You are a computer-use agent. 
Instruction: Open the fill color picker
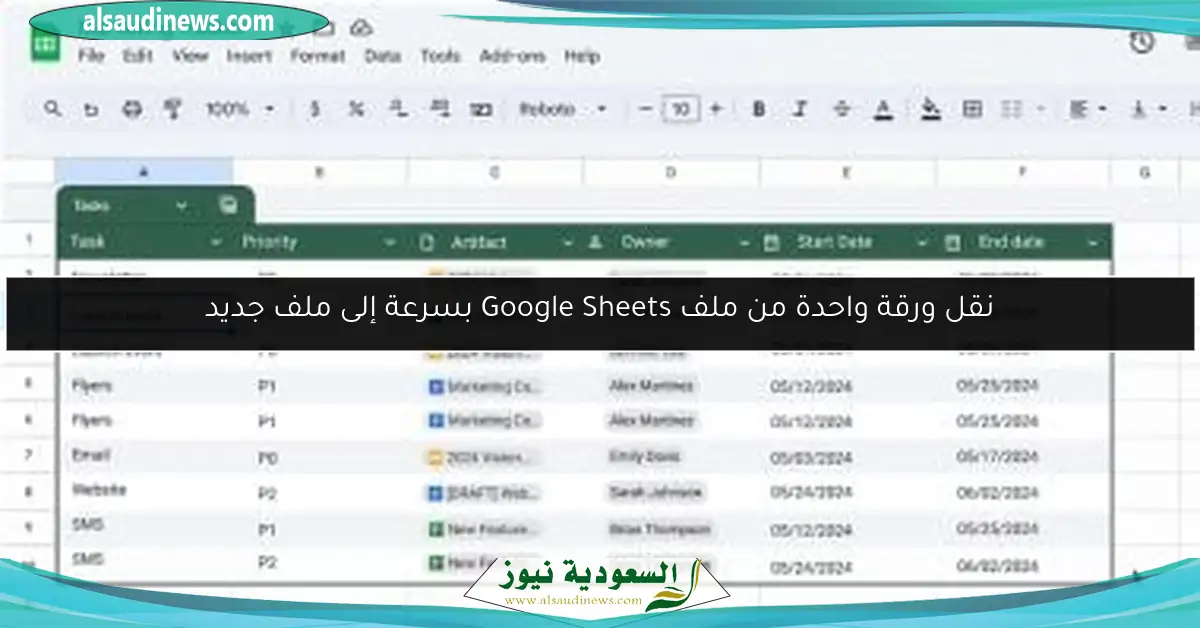point(931,108)
